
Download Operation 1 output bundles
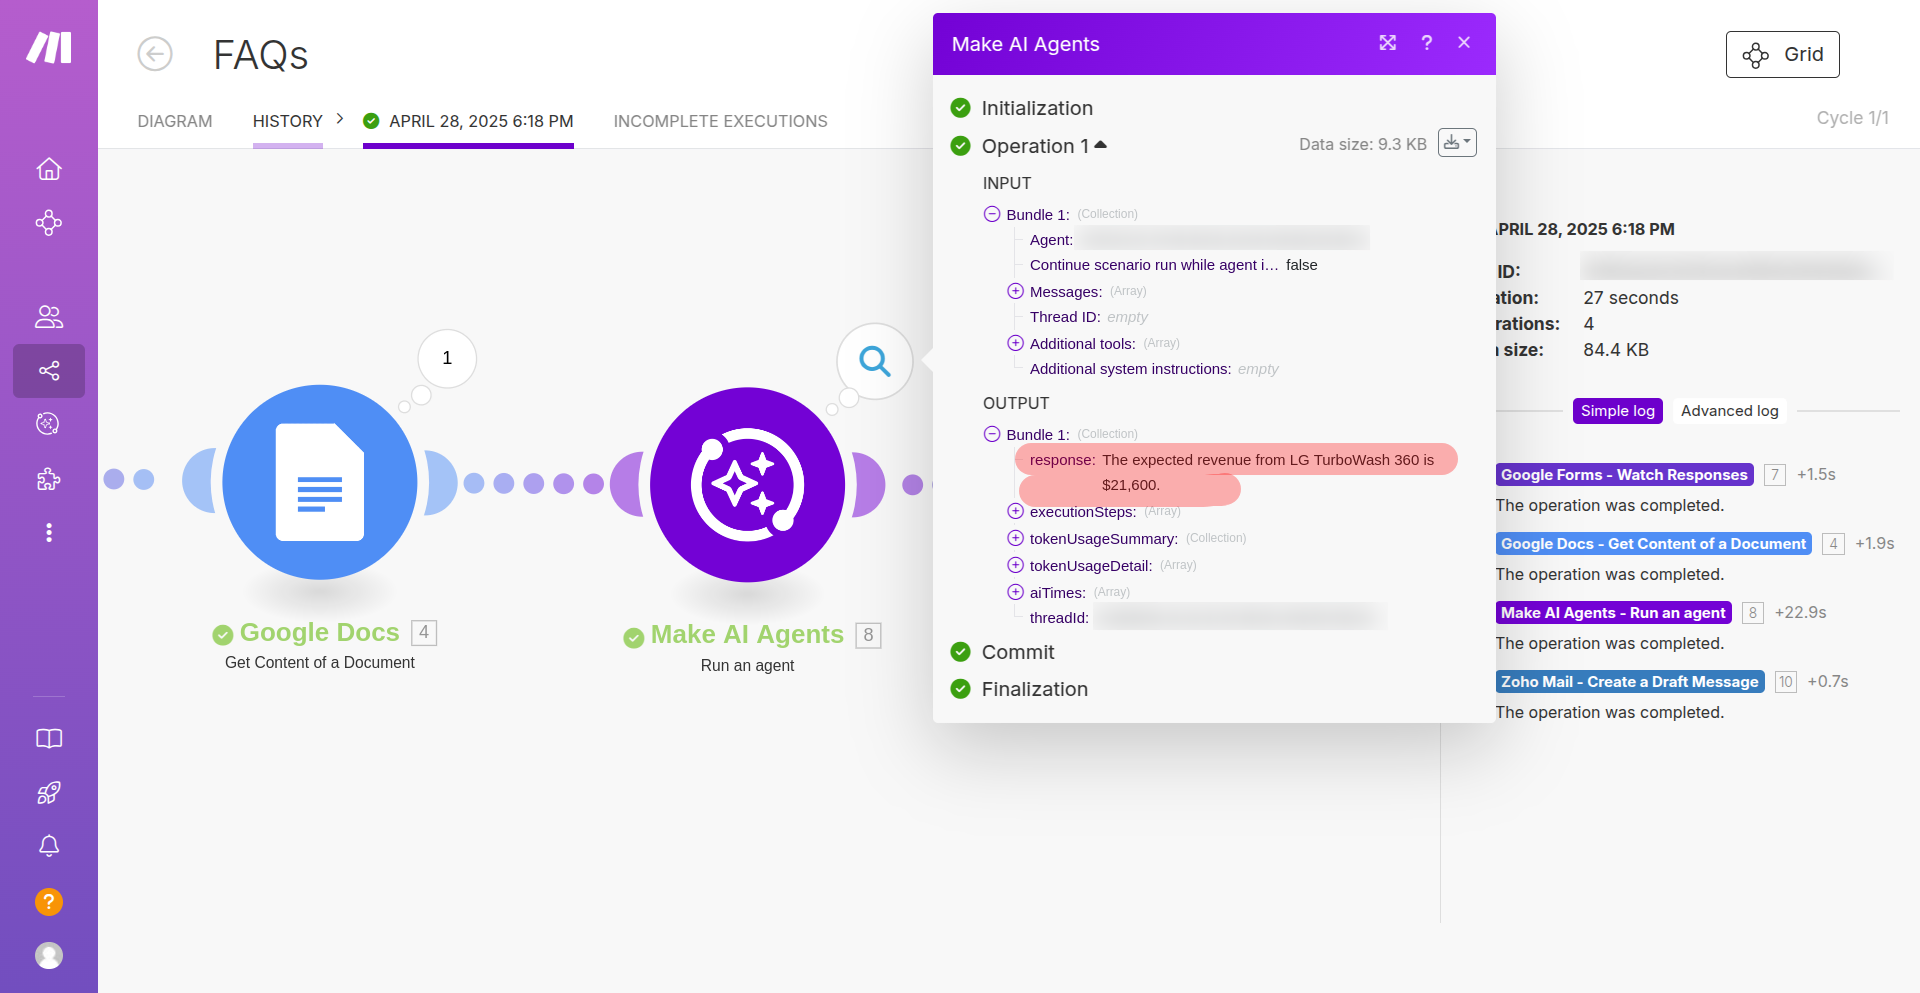pyautogui.click(x=1456, y=143)
